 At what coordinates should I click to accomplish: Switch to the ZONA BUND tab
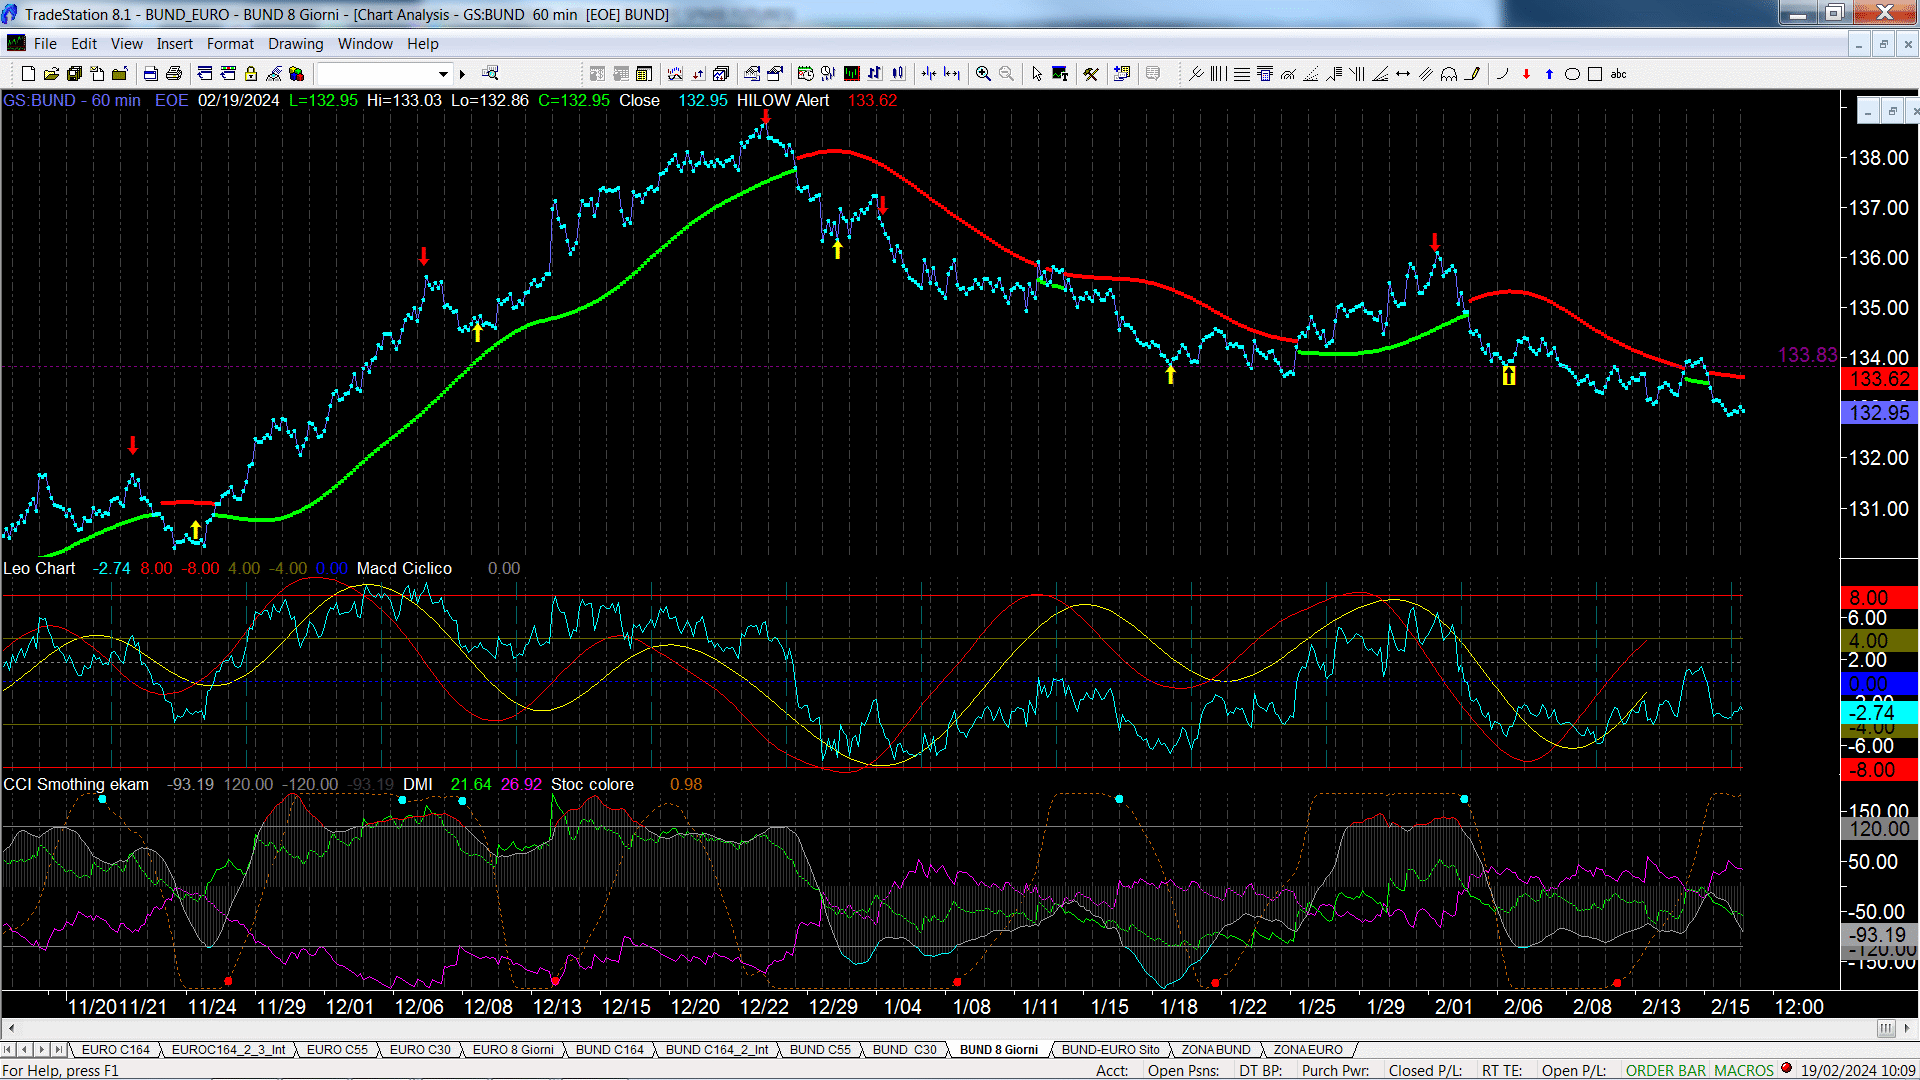point(1216,1049)
